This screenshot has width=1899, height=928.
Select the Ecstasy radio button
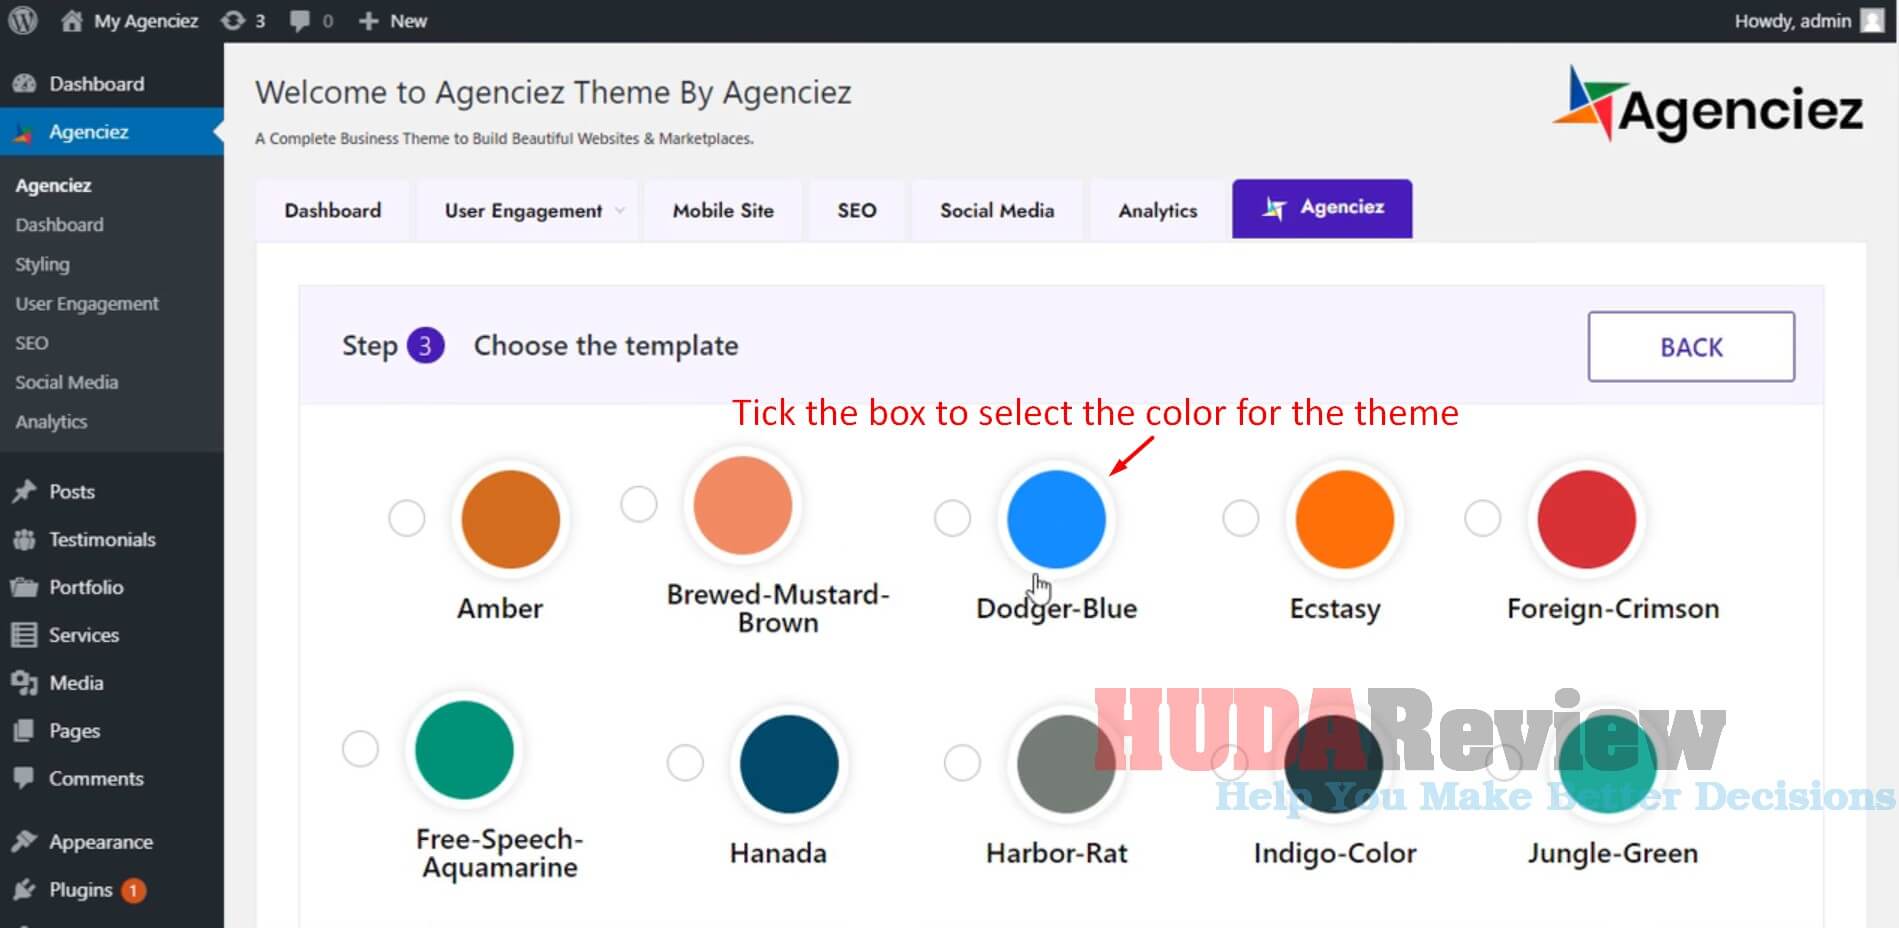(1241, 518)
